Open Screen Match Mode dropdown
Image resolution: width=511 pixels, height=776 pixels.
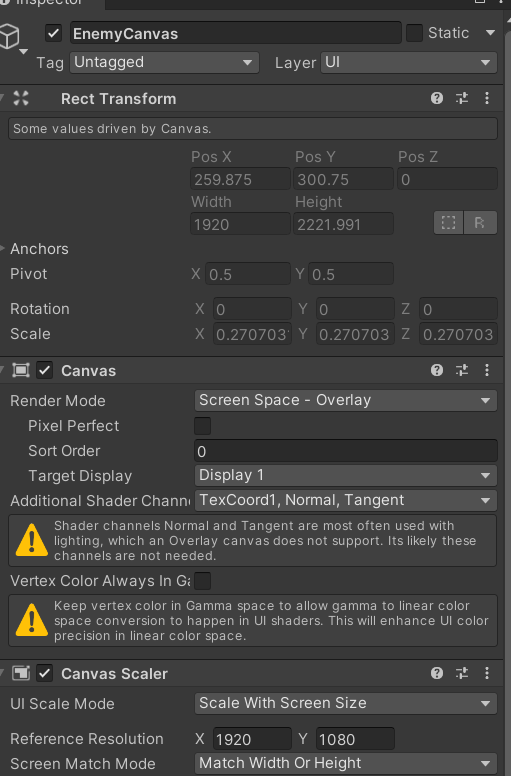(346, 763)
